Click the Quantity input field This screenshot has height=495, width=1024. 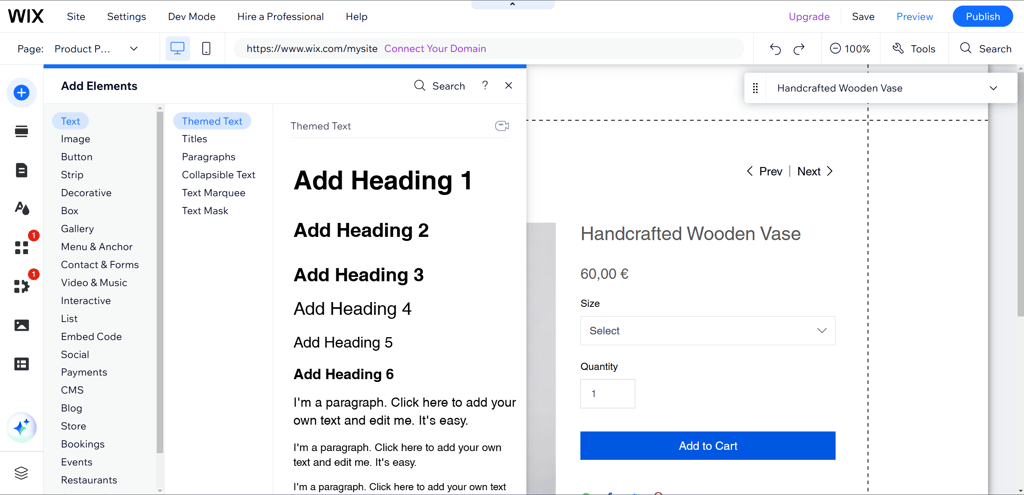coord(607,394)
